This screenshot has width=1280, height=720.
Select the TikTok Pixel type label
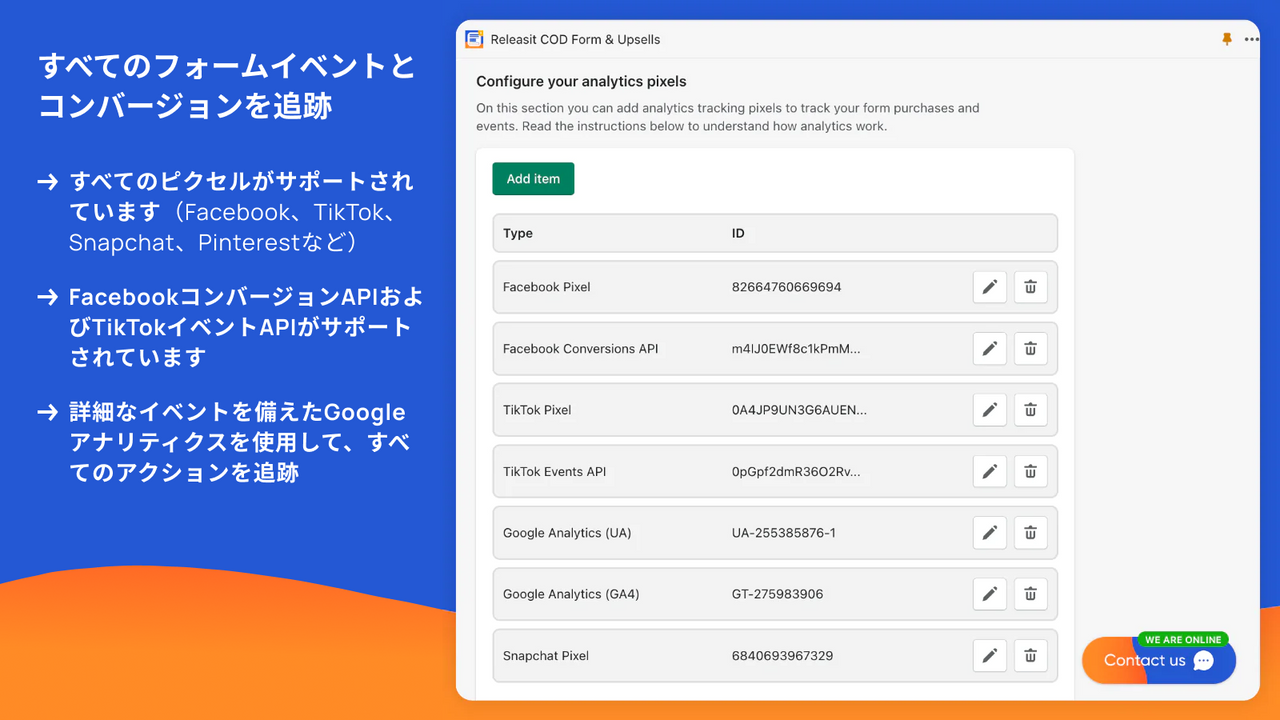[x=537, y=410]
